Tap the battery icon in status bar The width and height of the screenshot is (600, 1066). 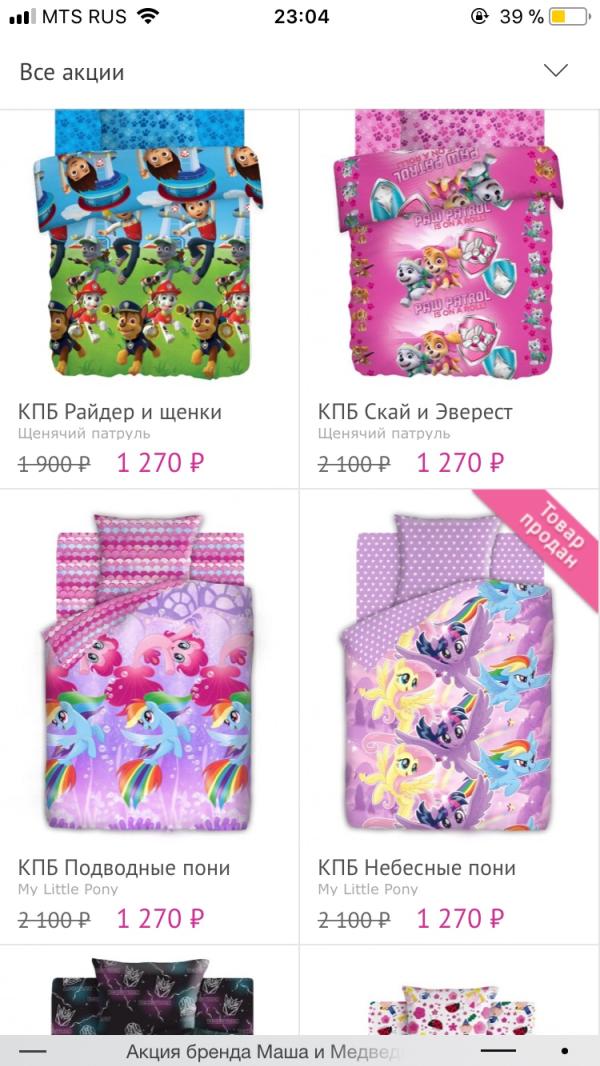point(569,16)
